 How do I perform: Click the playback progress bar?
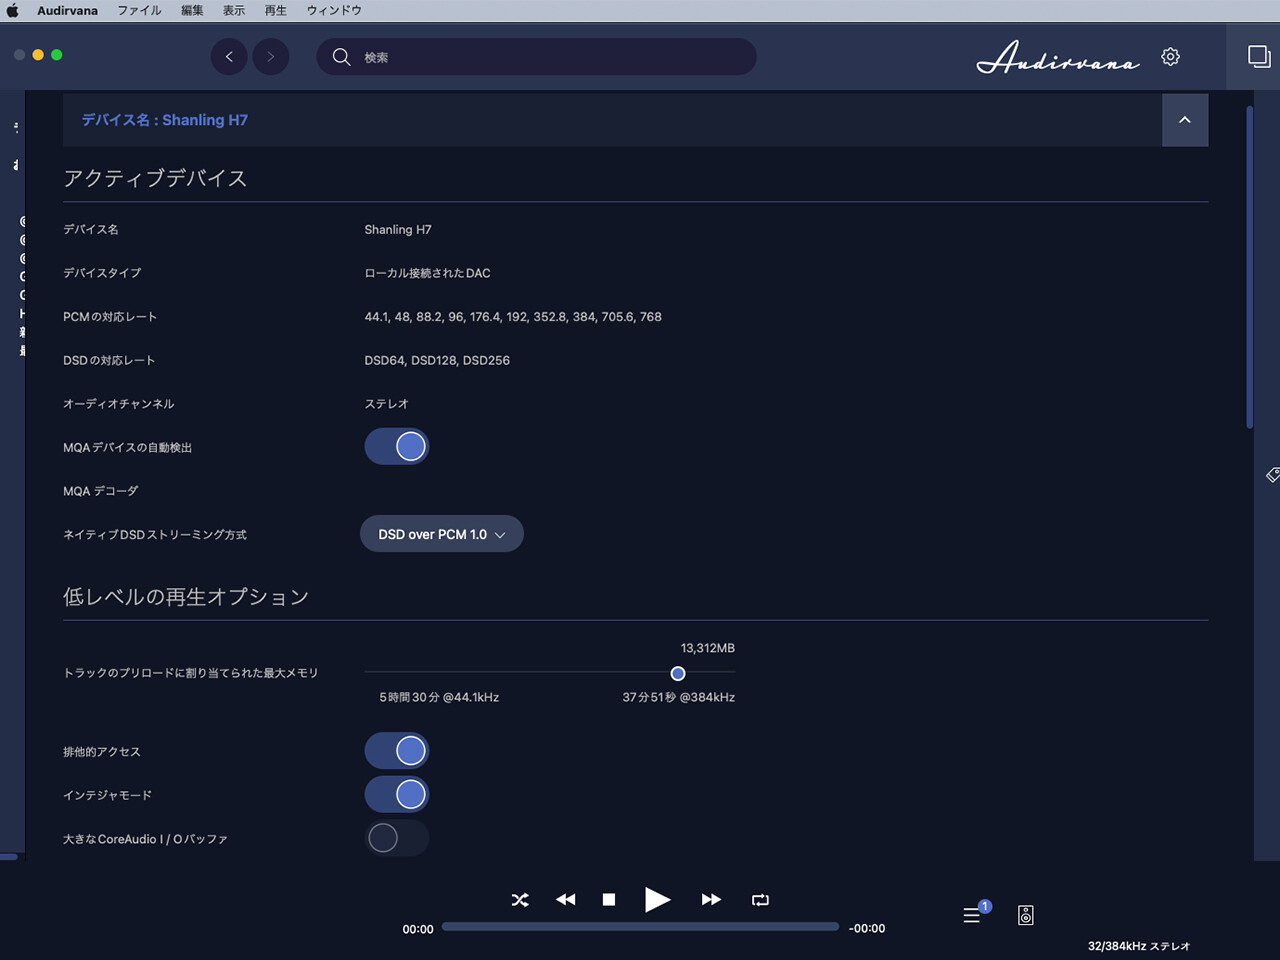click(x=640, y=927)
